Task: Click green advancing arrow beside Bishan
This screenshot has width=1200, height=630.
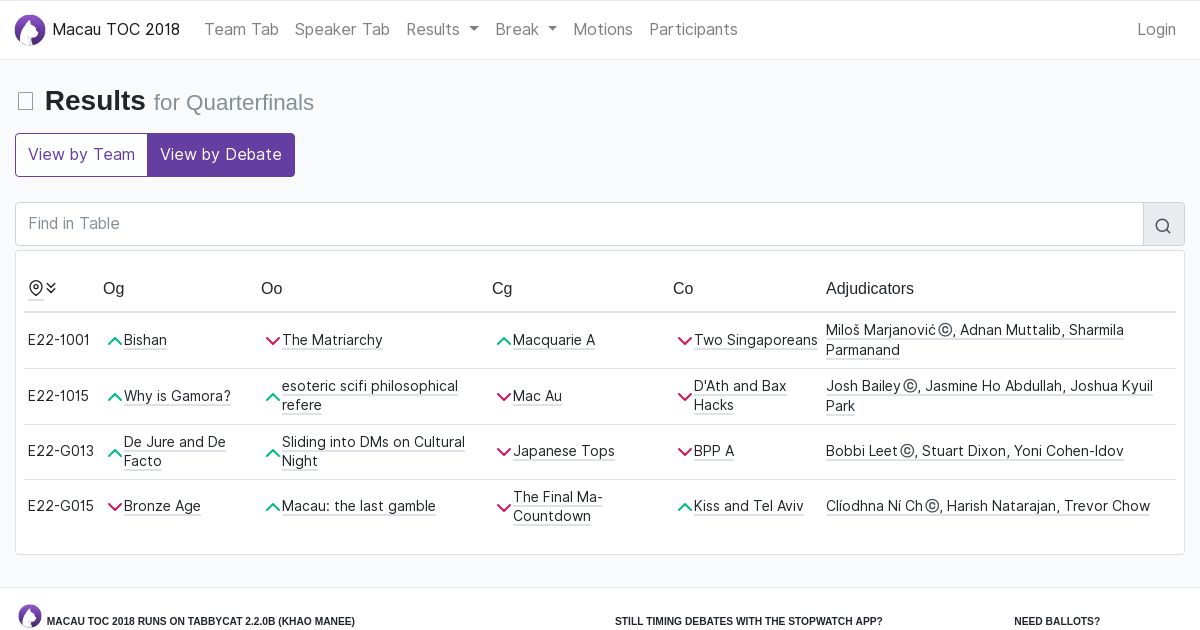Action: click(114, 341)
